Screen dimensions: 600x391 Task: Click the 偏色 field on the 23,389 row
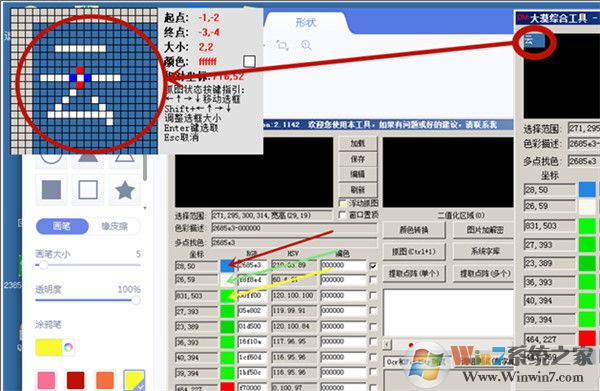click(343, 327)
